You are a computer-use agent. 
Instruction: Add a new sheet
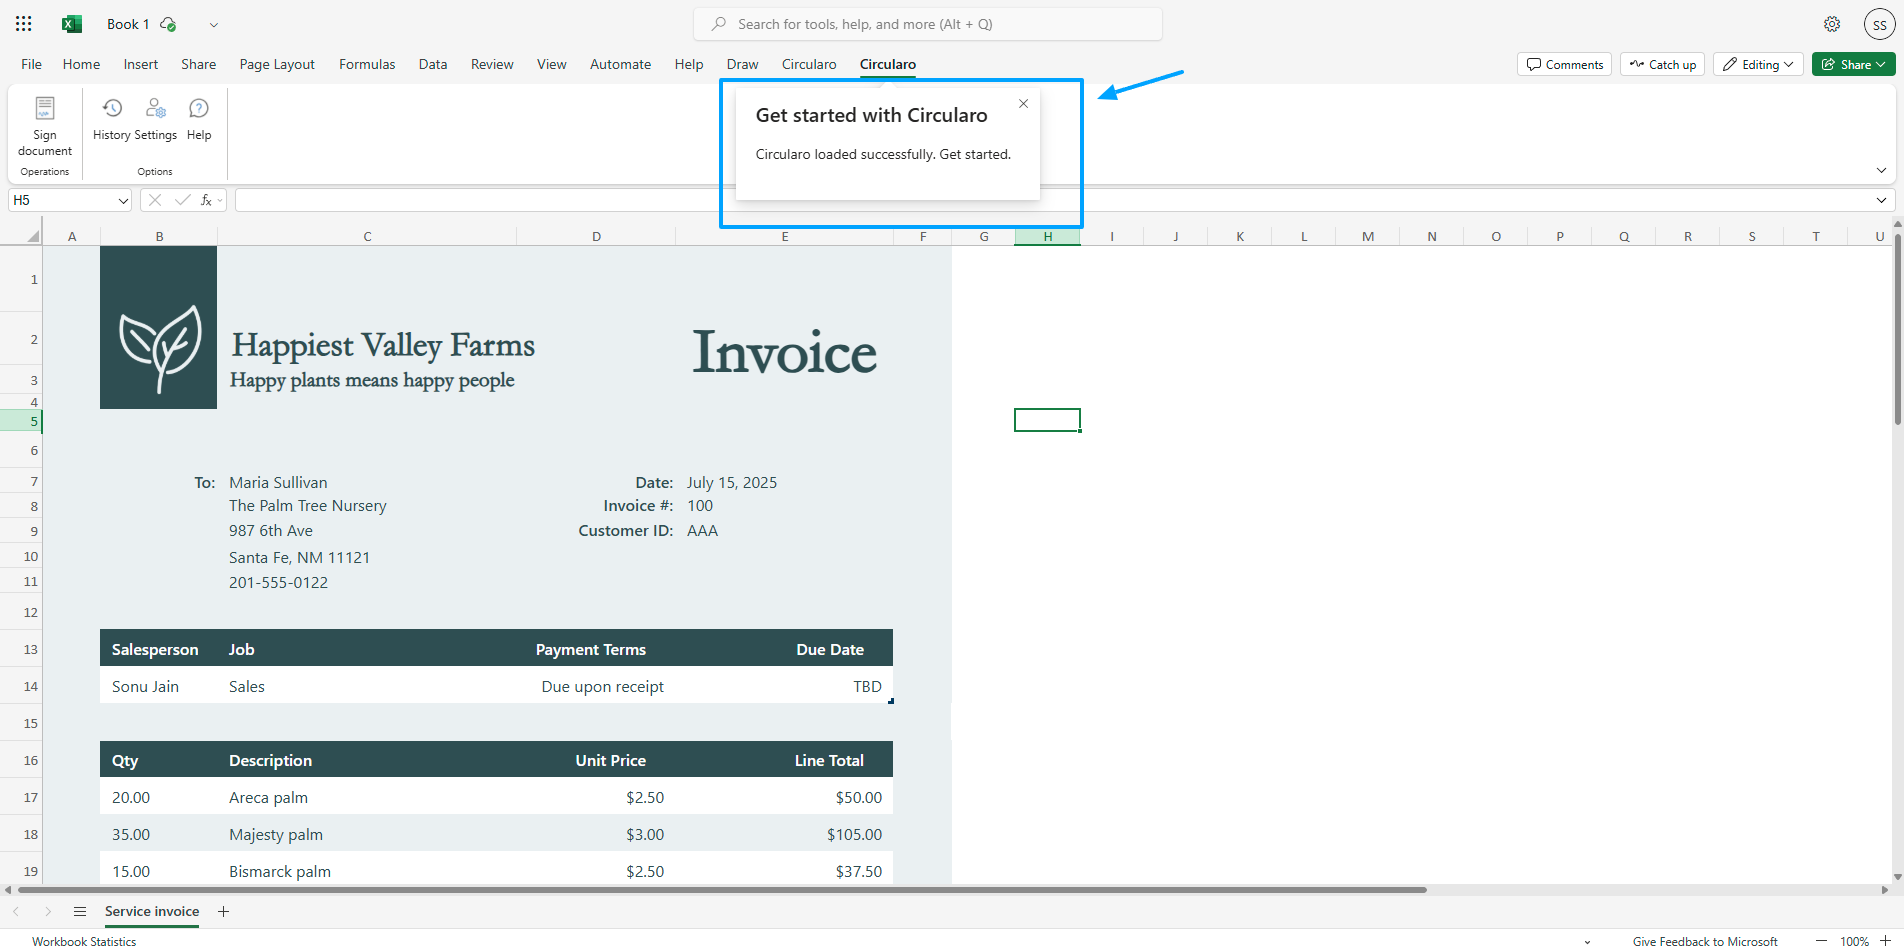pyautogui.click(x=224, y=911)
